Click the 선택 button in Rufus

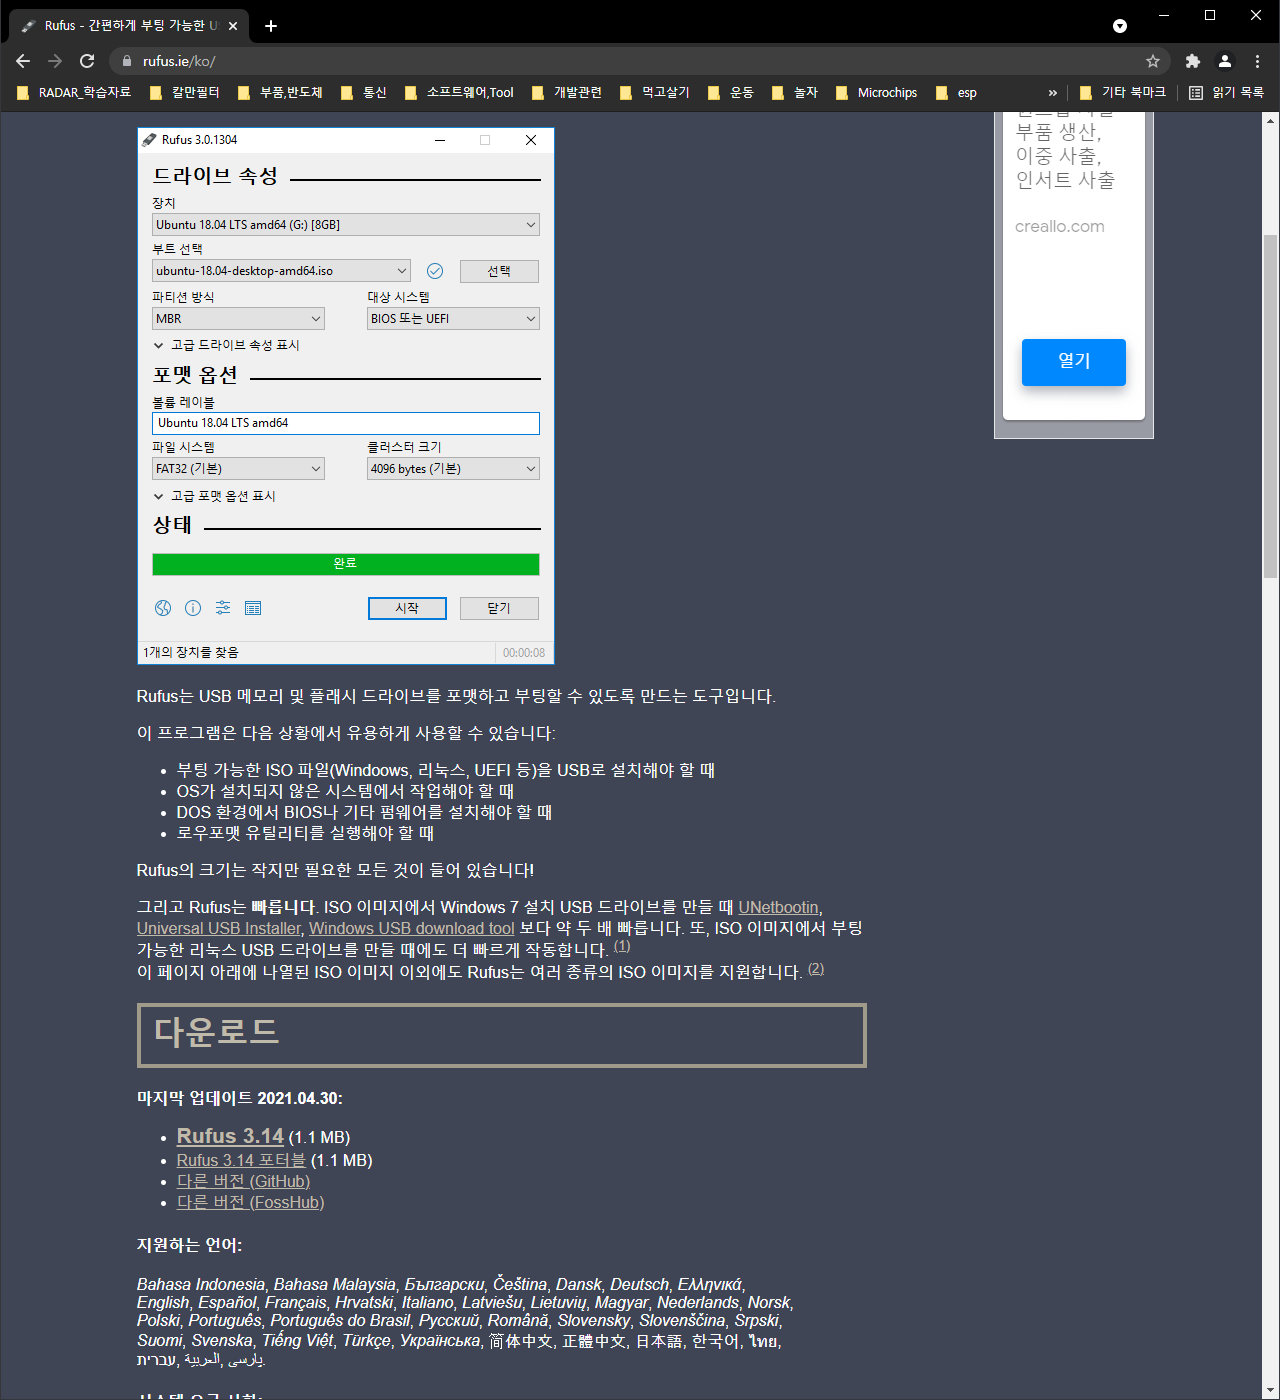tap(499, 271)
